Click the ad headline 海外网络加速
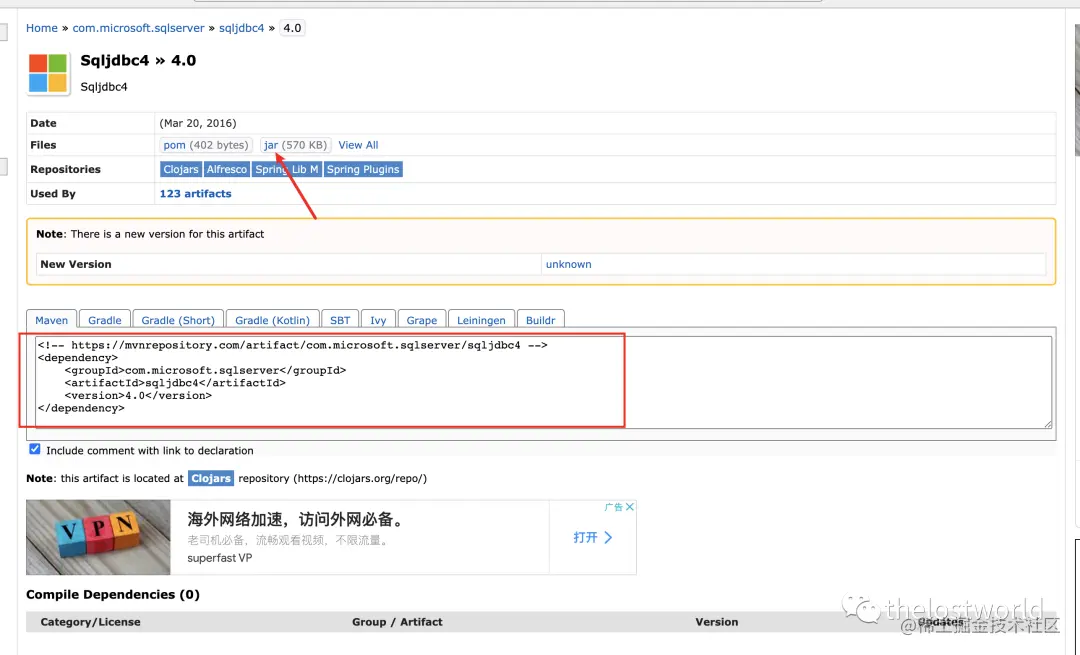Screen dimensions: 1080x655 tap(295, 519)
